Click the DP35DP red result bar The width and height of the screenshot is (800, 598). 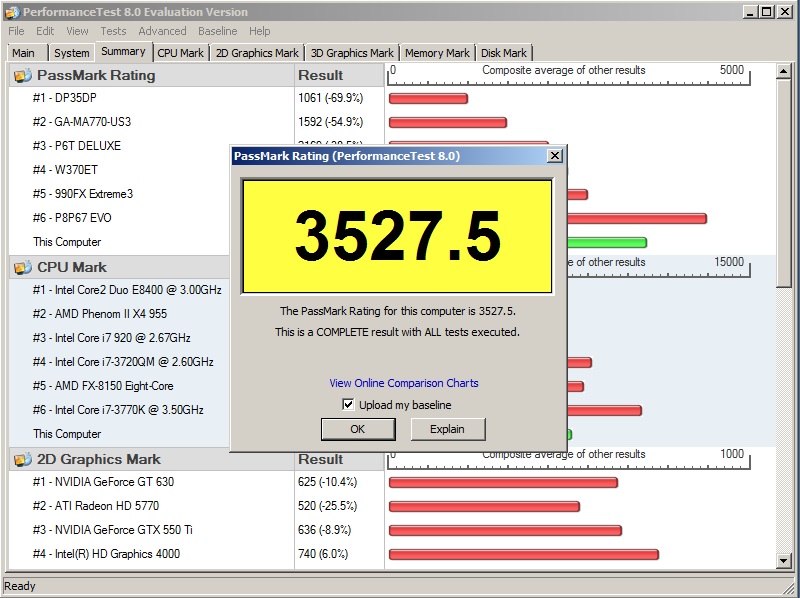click(x=428, y=98)
